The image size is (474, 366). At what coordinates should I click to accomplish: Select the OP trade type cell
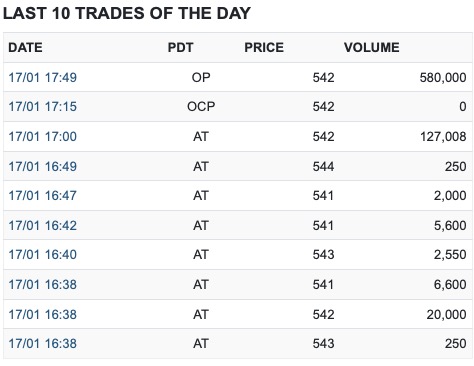[x=201, y=78]
